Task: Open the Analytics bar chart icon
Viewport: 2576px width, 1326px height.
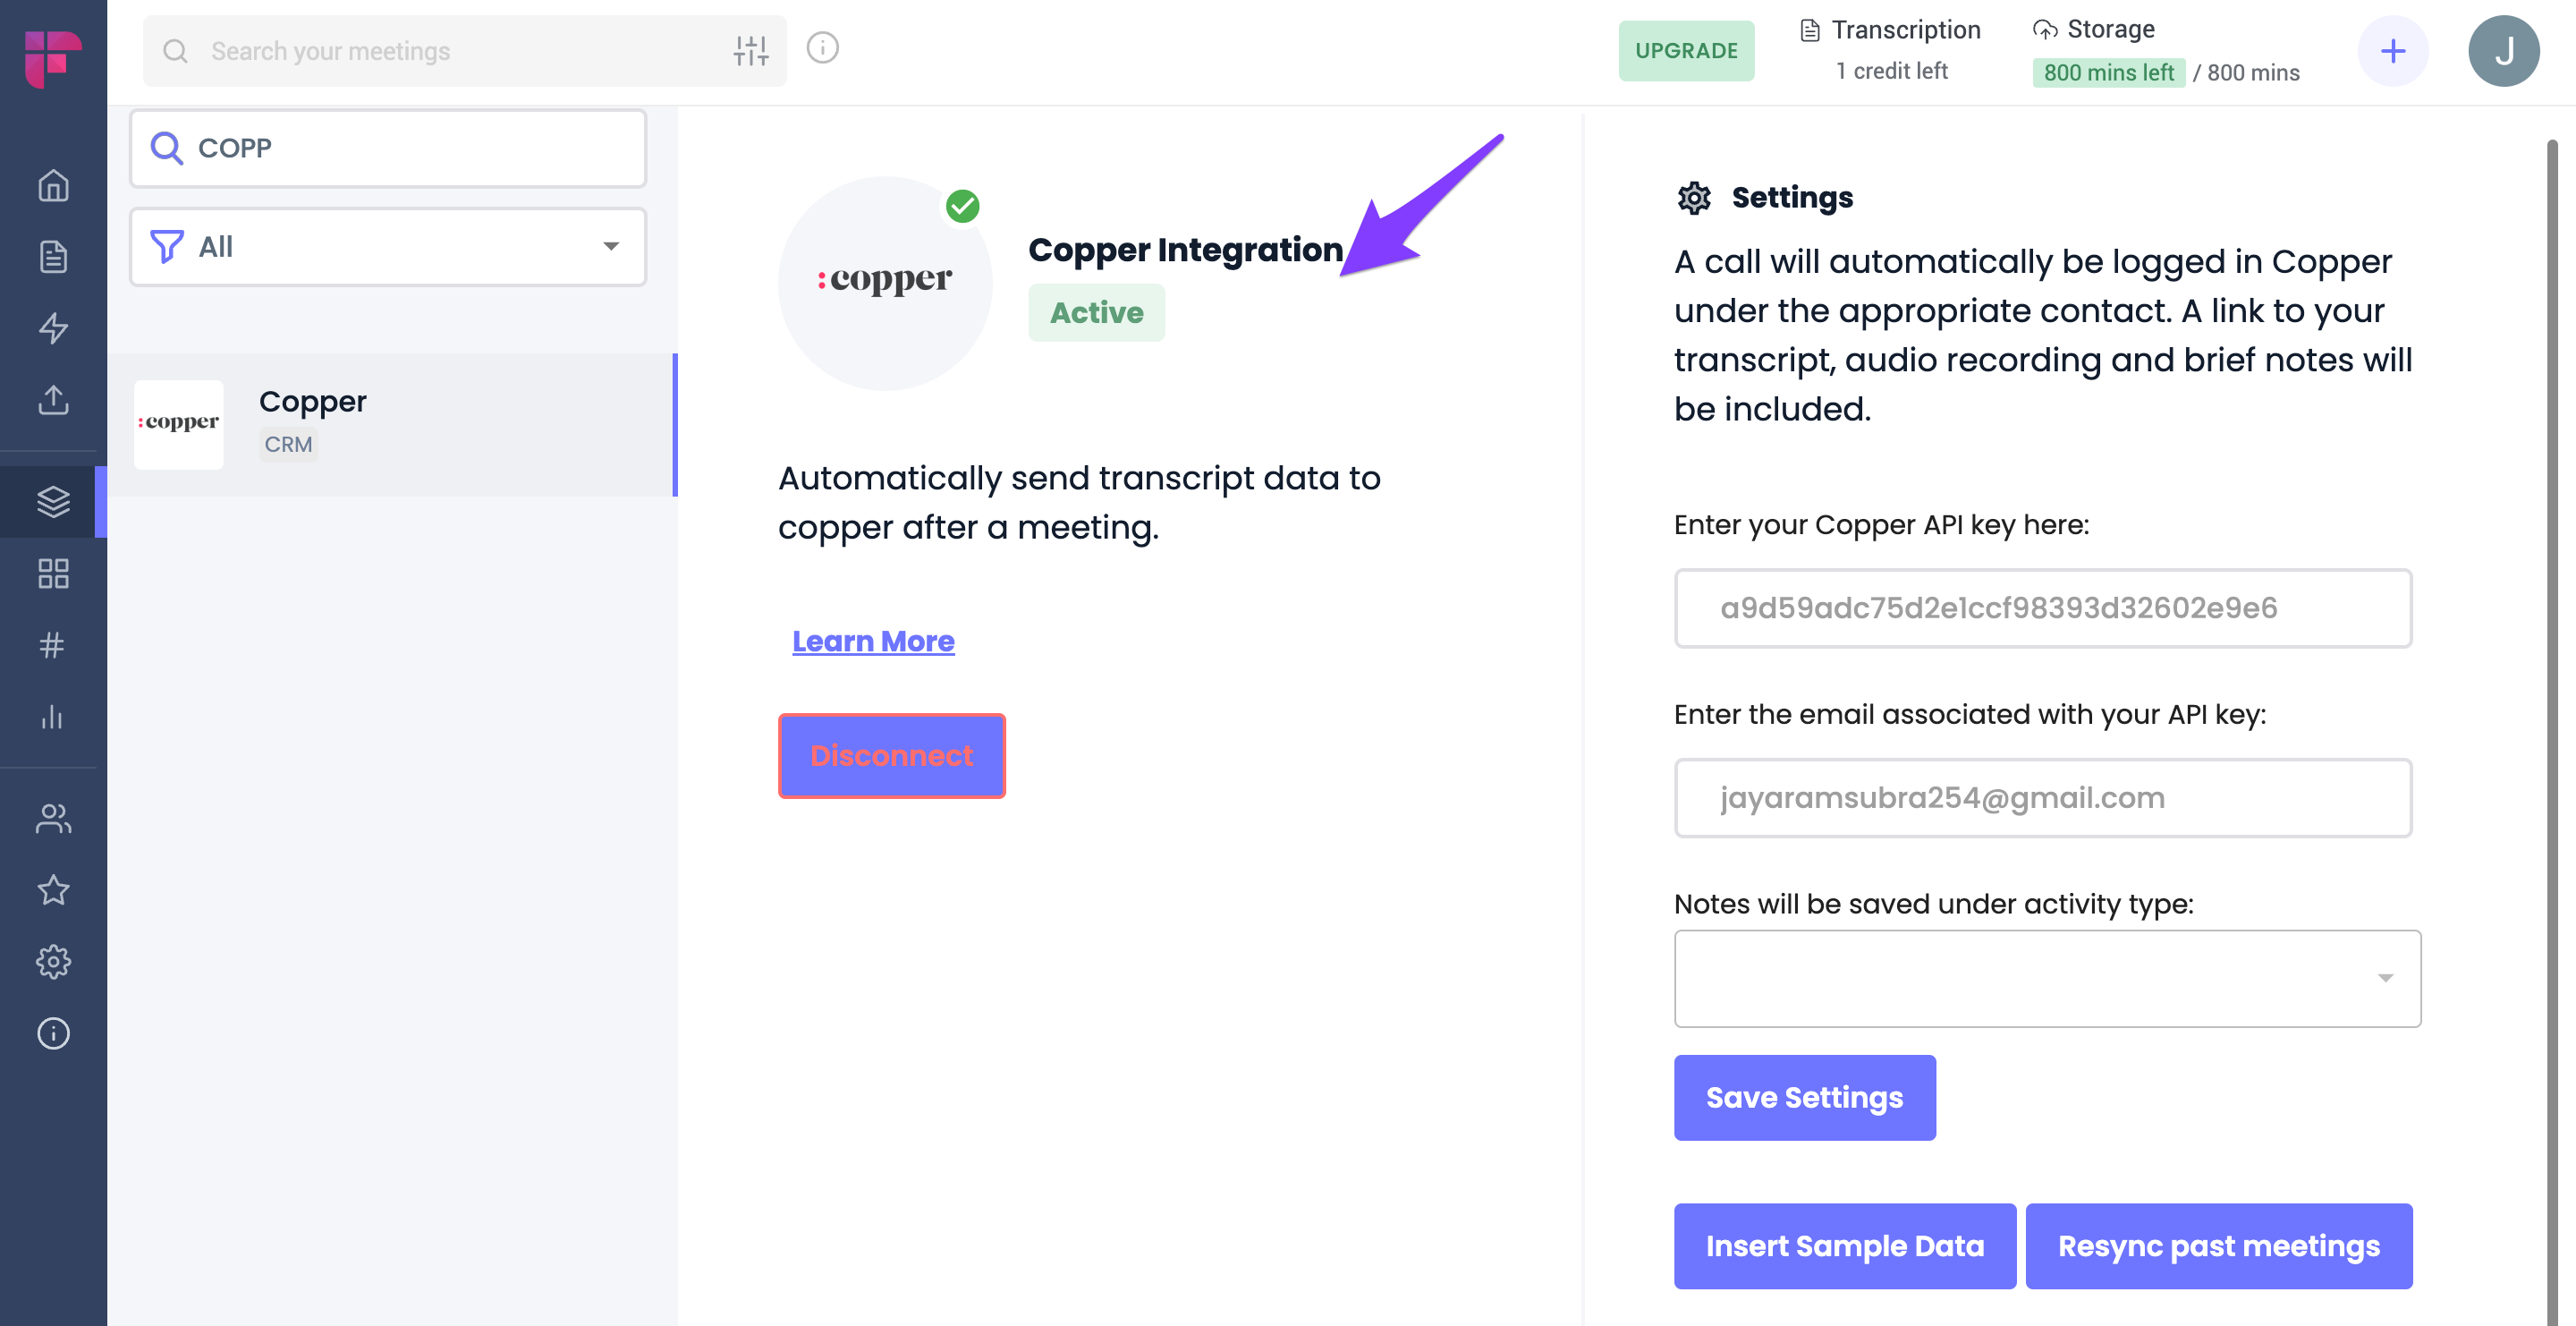Action: 53,717
